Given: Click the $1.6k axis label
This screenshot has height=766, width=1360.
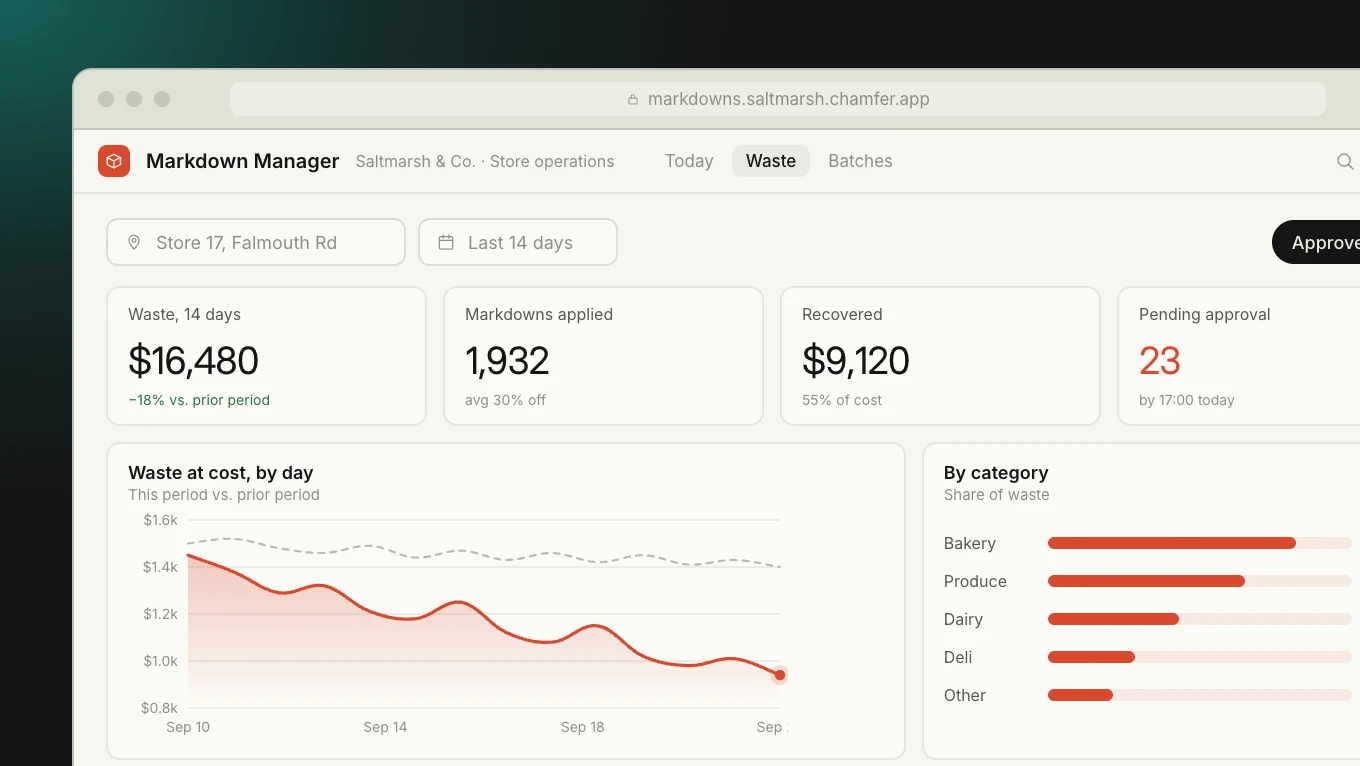Looking at the screenshot, I should pyautogui.click(x=160, y=520).
